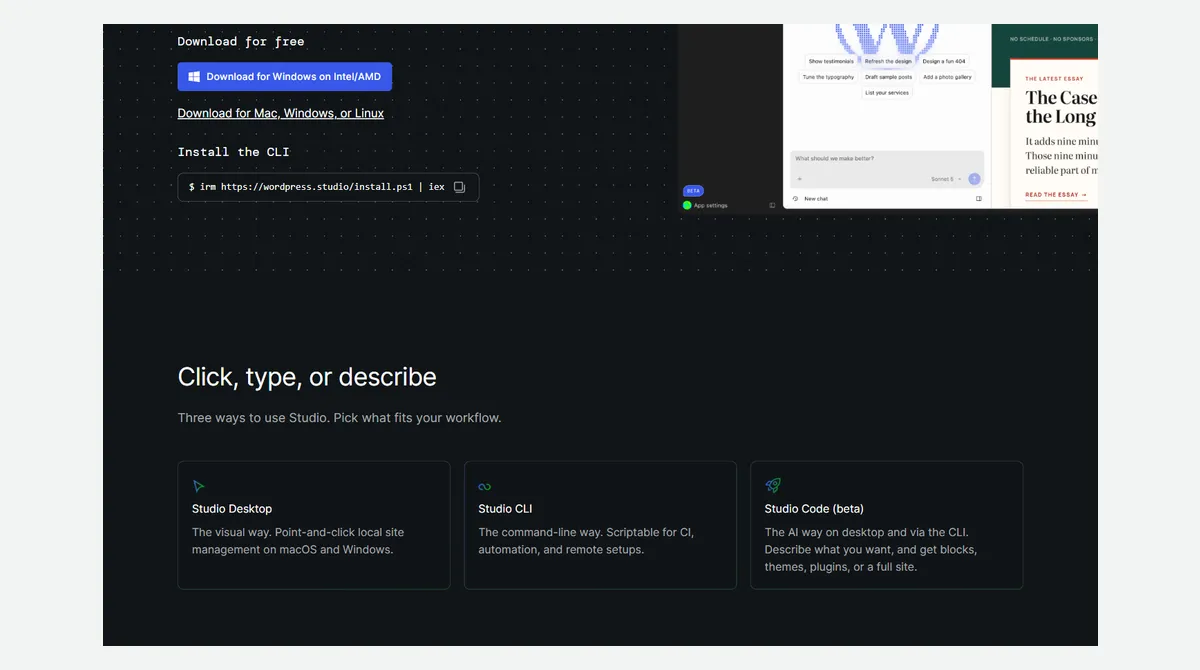Click the round send arrow button
This screenshot has width=1200, height=670.
coord(974,179)
